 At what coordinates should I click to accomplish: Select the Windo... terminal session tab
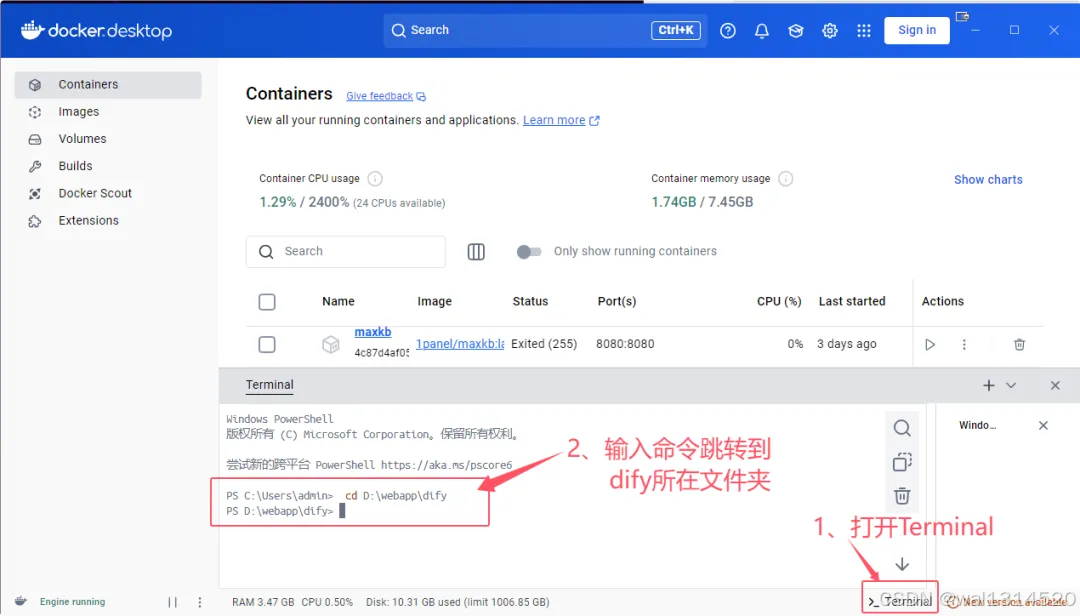(x=977, y=426)
